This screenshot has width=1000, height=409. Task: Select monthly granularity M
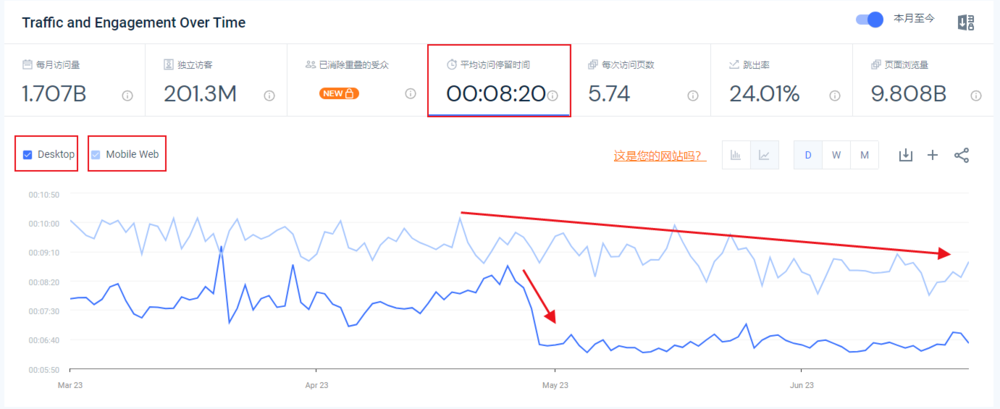click(x=864, y=155)
